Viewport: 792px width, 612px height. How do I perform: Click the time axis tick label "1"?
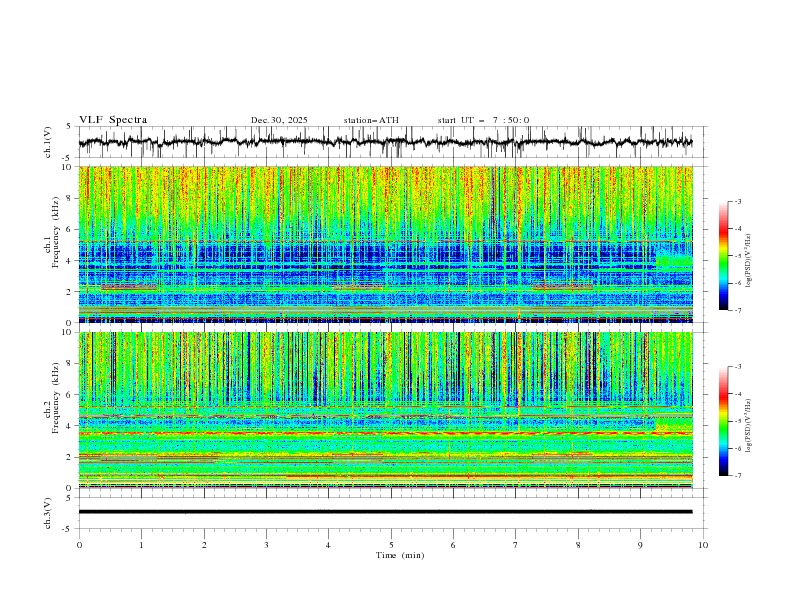141,545
